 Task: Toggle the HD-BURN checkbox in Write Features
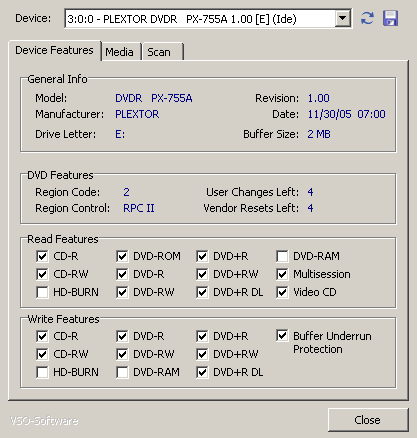pyautogui.click(x=42, y=372)
